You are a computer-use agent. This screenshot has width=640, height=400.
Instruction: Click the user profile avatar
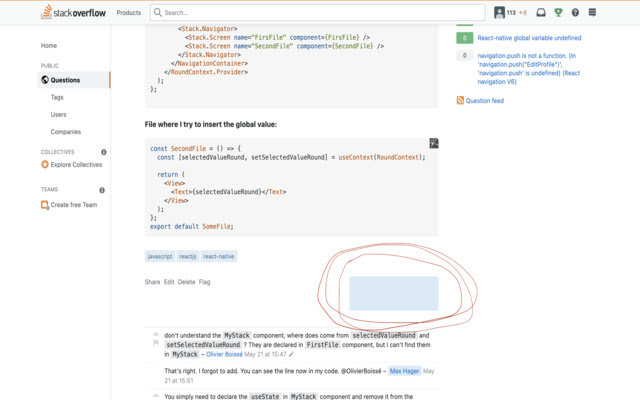coord(499,12)
